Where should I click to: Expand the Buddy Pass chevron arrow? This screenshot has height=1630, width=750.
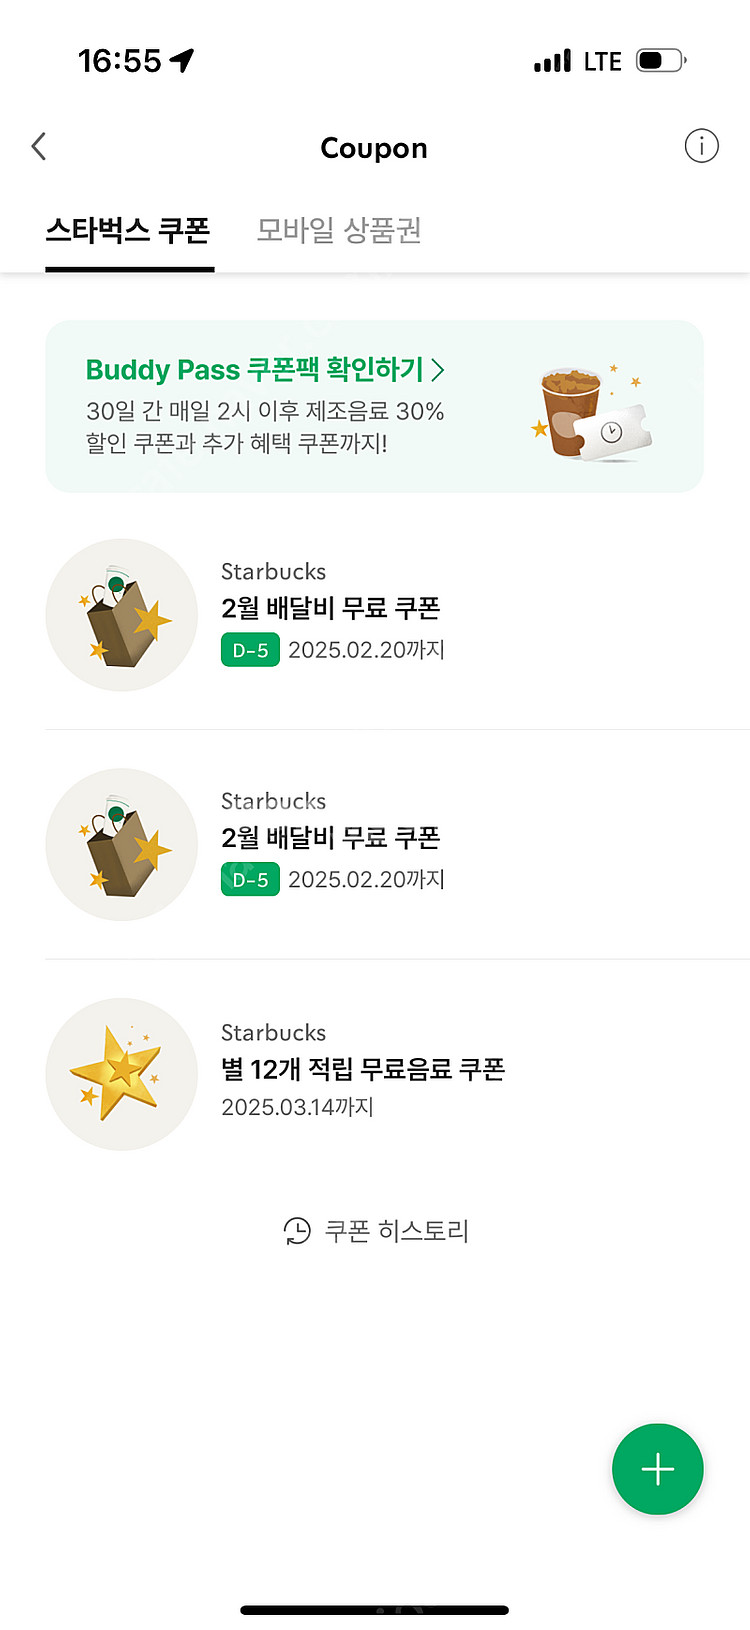438,370
